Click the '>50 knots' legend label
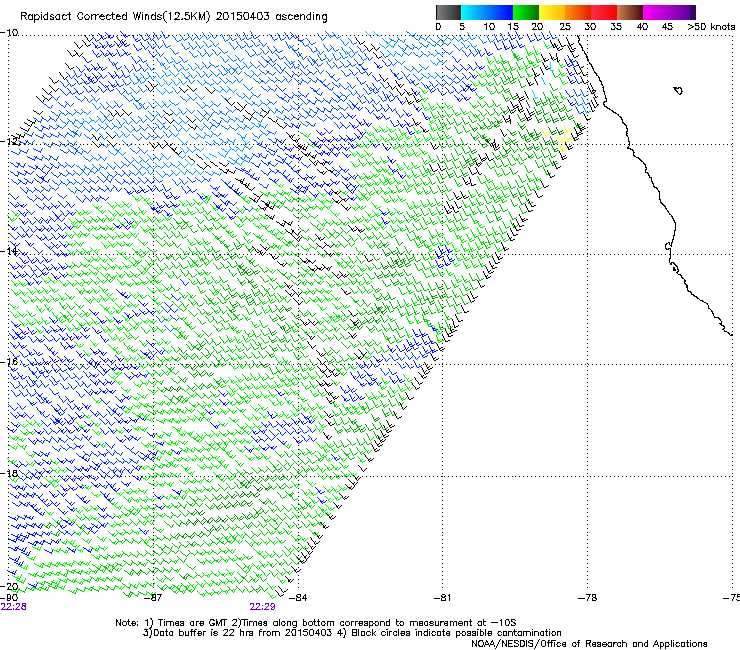This screenshot has width=740, height=650. [x=711, y=27]
